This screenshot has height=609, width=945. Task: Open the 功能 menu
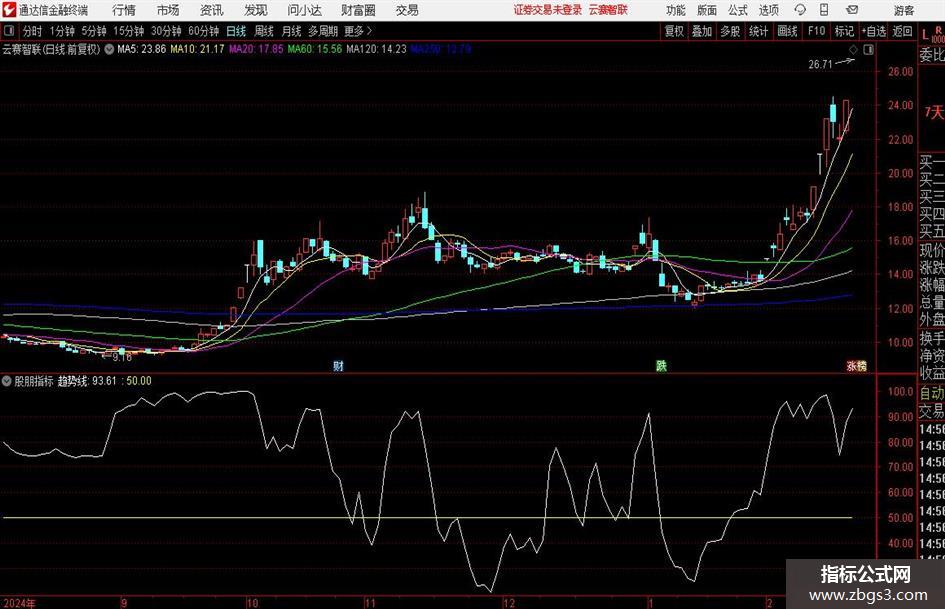click(676, 10)
